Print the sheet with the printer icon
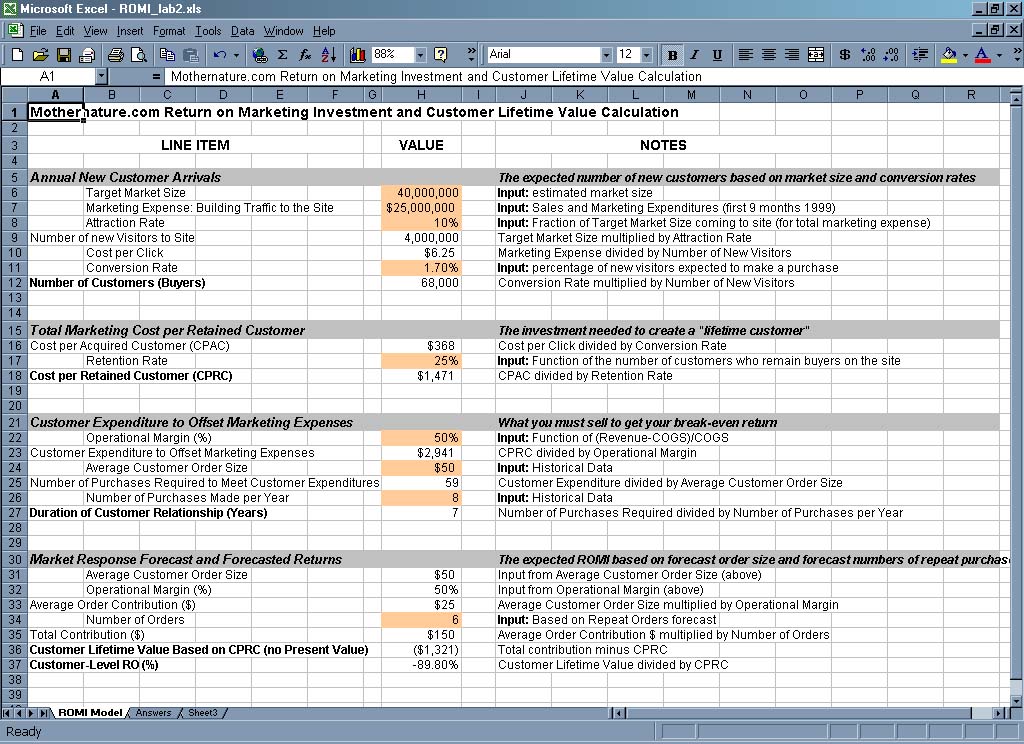The image size is (1024, 744). [x=116, y=55]
